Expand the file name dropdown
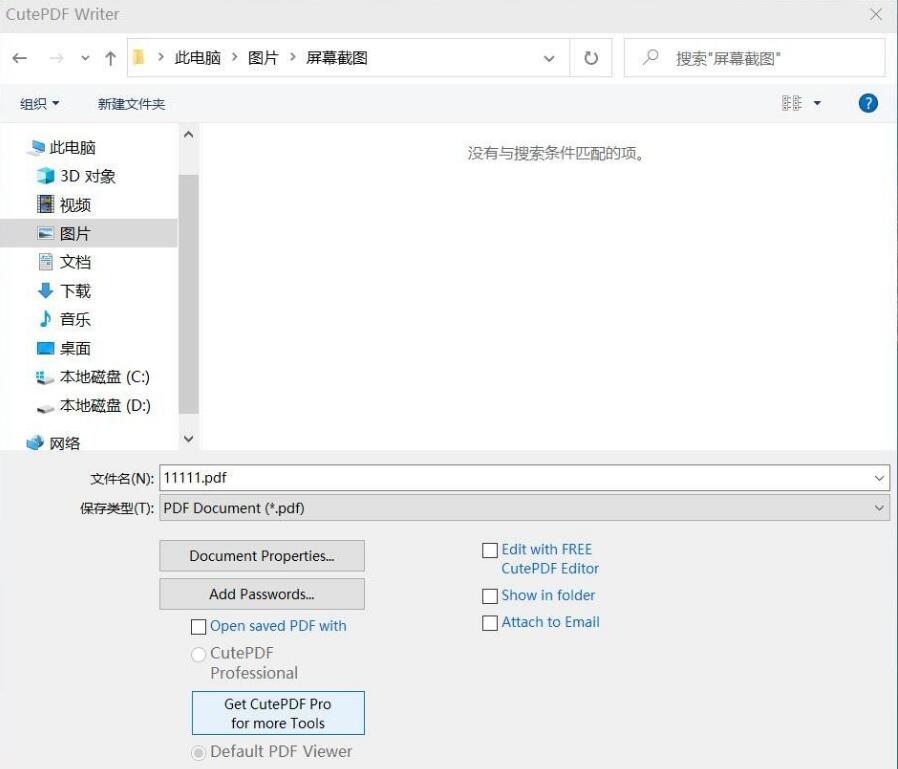 [879, 478]
